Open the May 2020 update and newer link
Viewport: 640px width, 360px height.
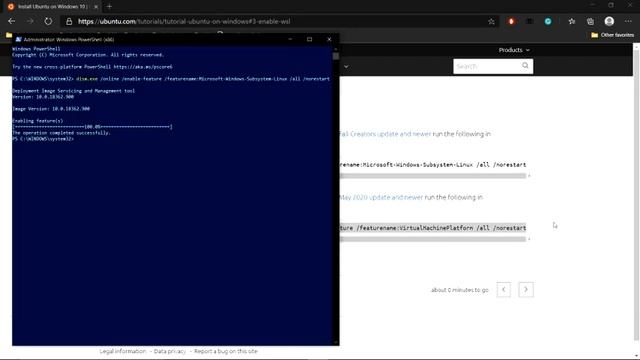click(x=382, y=197)
